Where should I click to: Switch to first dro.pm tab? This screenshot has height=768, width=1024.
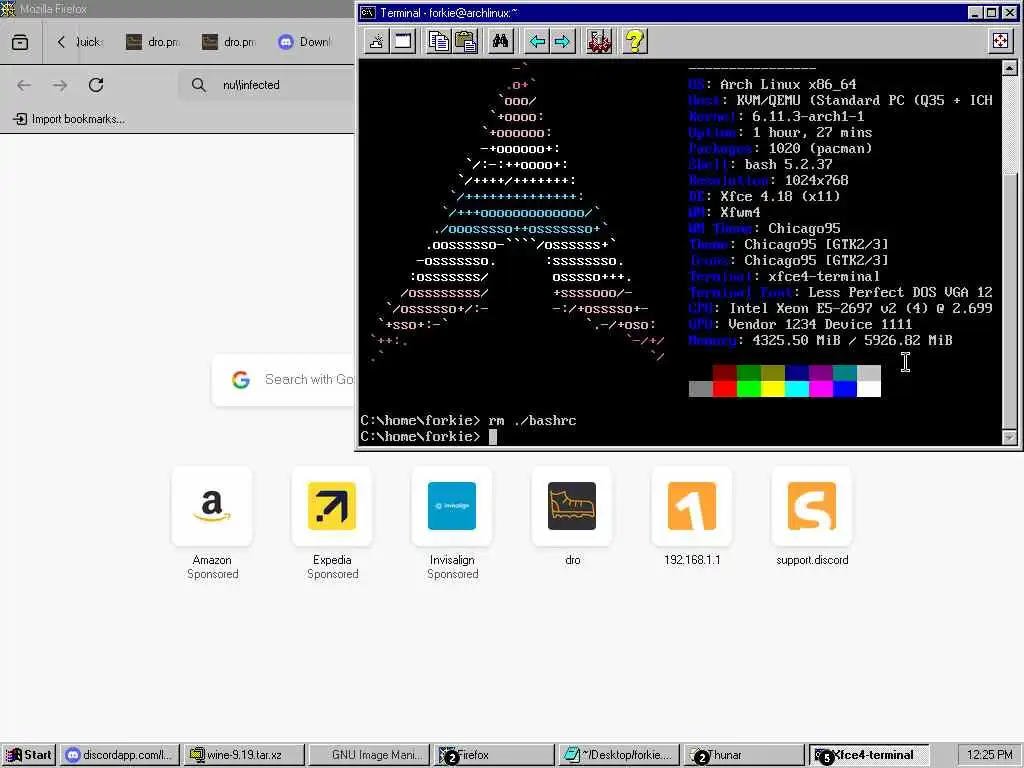153,42
